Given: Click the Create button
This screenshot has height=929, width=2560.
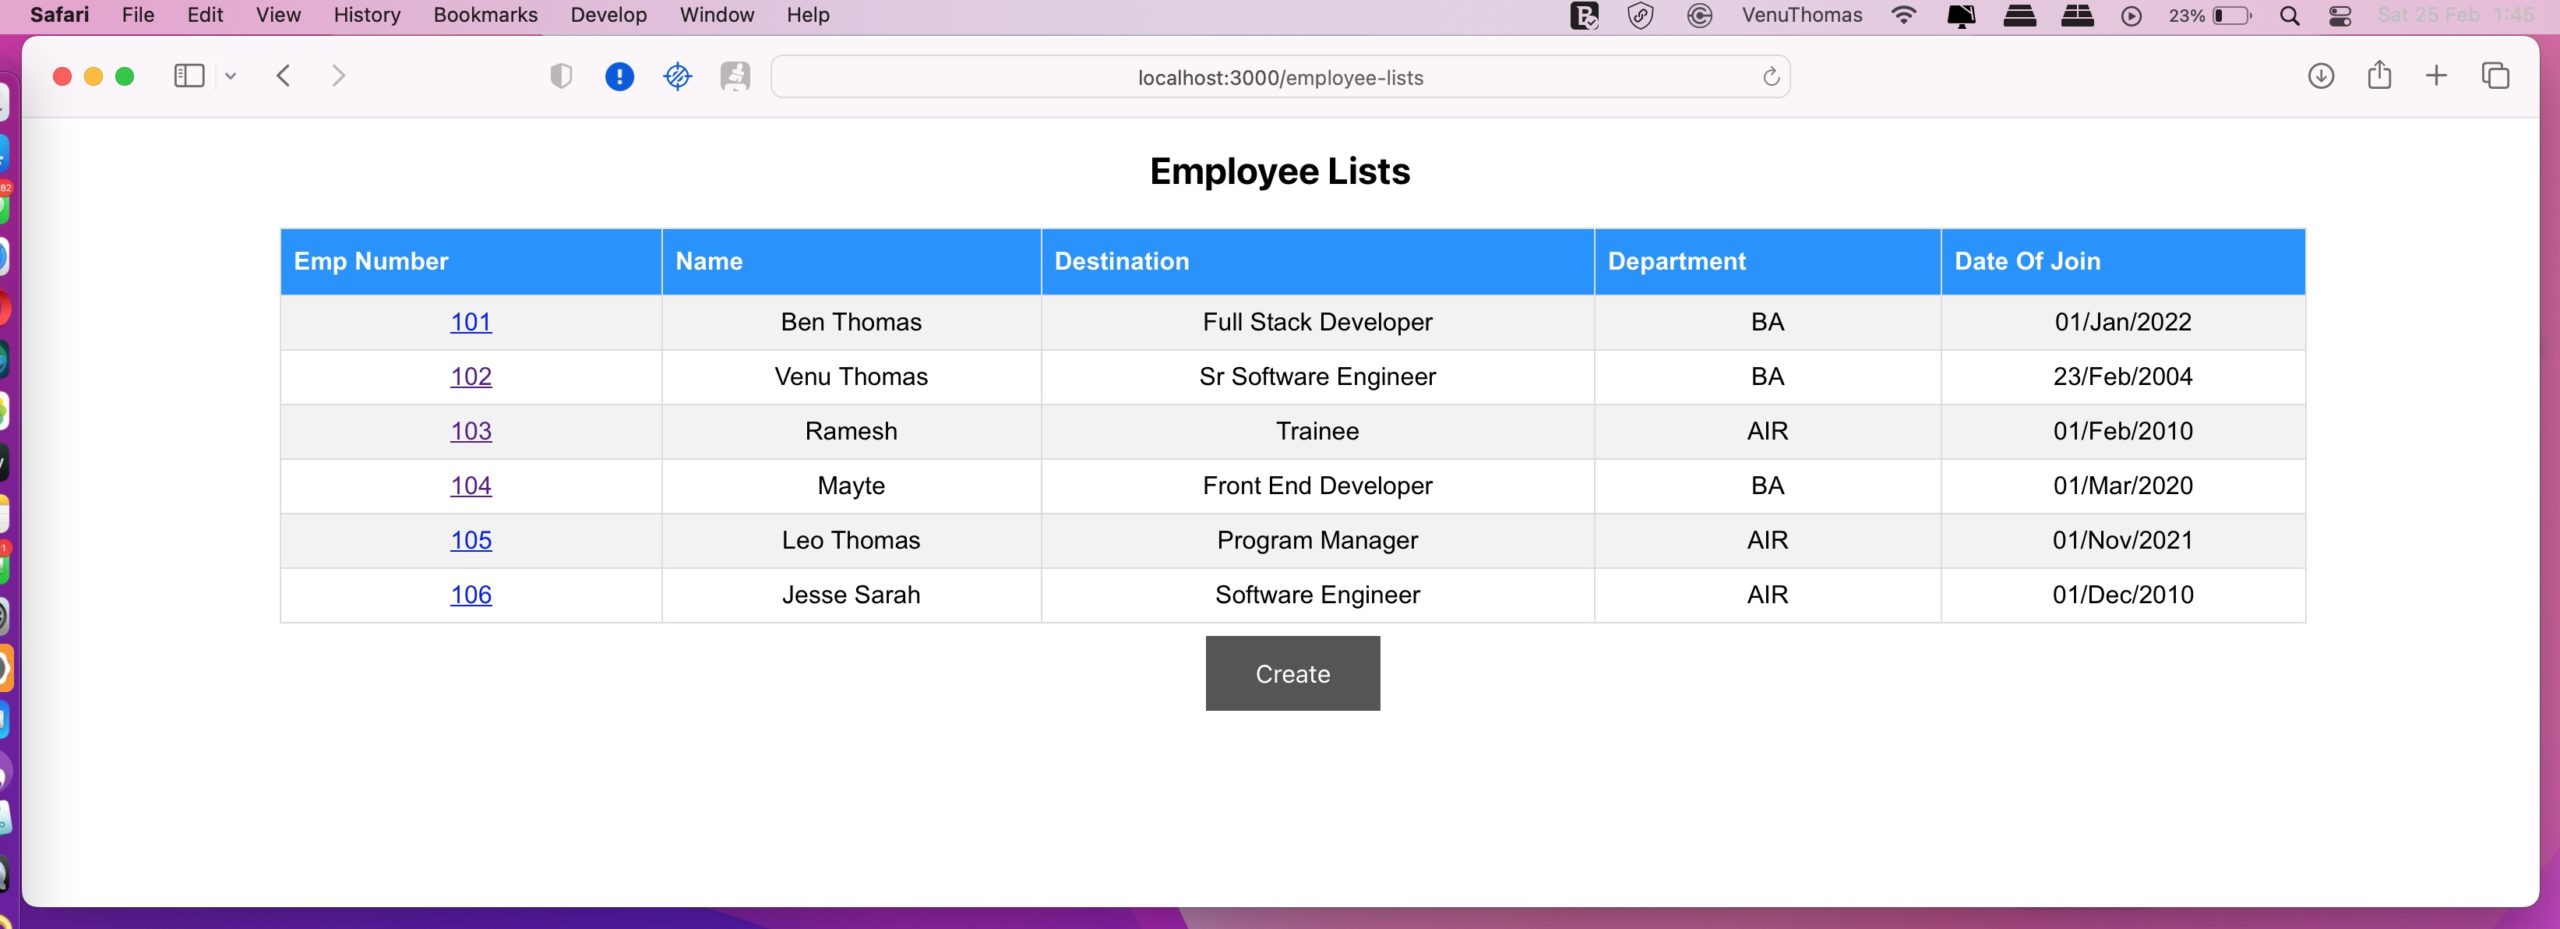Looking at the screenshot, I should pyautogui.click(x=1292, y=673).
